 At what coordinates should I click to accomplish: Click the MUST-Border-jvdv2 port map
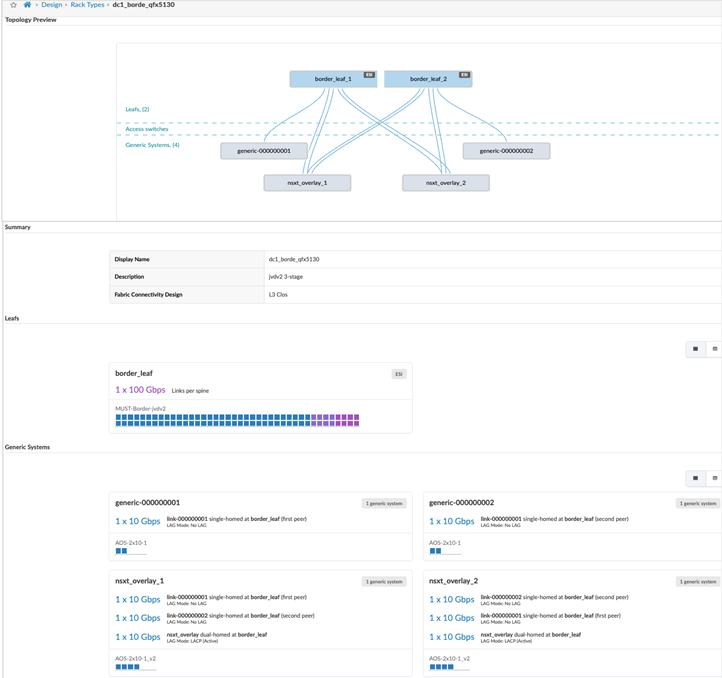coord(236,420)
